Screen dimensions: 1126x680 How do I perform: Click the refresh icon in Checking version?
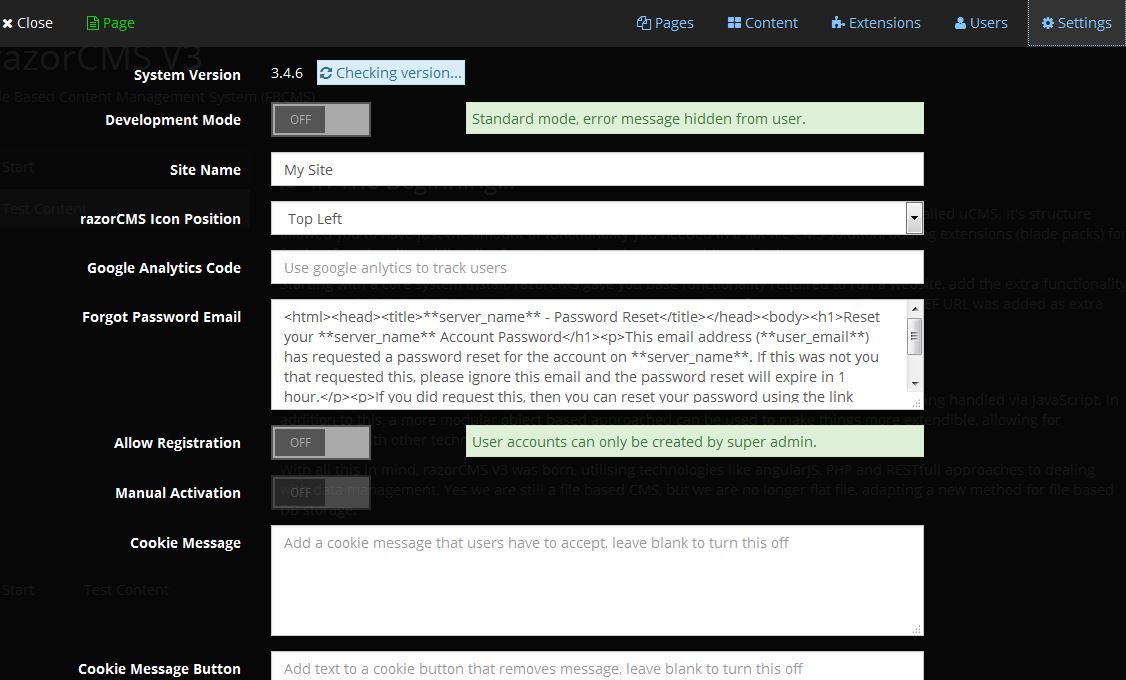tap(326, 73)
